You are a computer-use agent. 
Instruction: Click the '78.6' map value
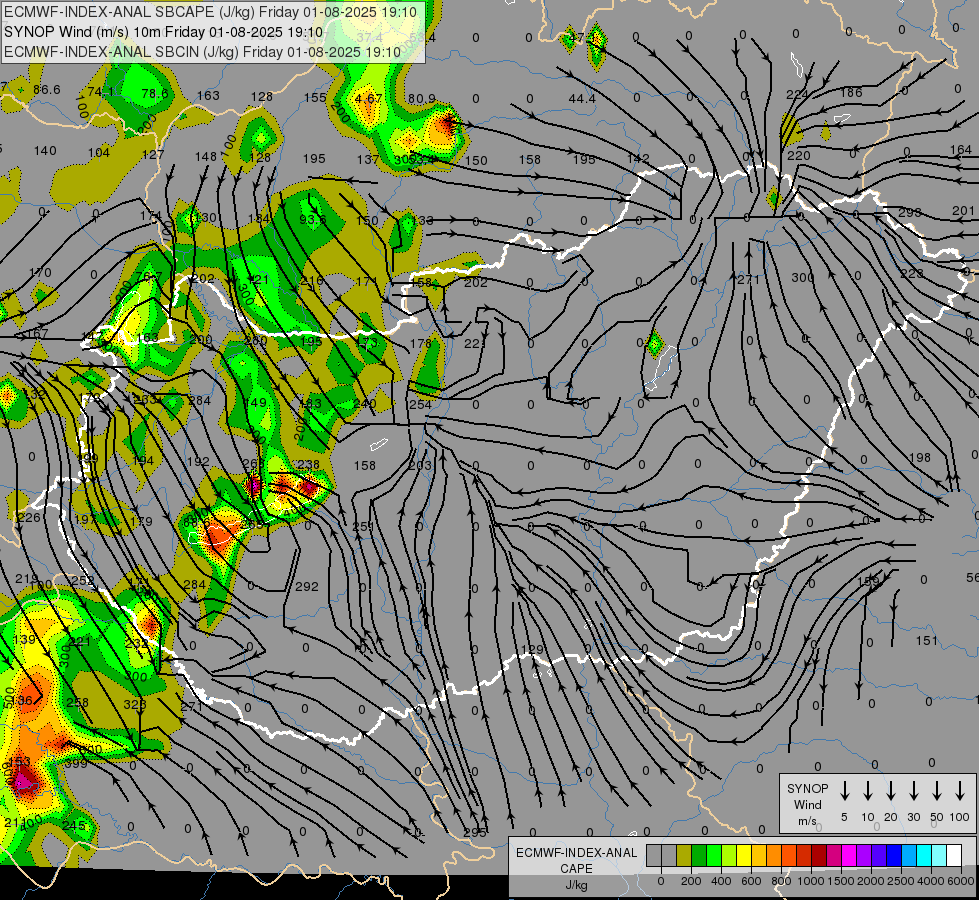coord(155,94)
